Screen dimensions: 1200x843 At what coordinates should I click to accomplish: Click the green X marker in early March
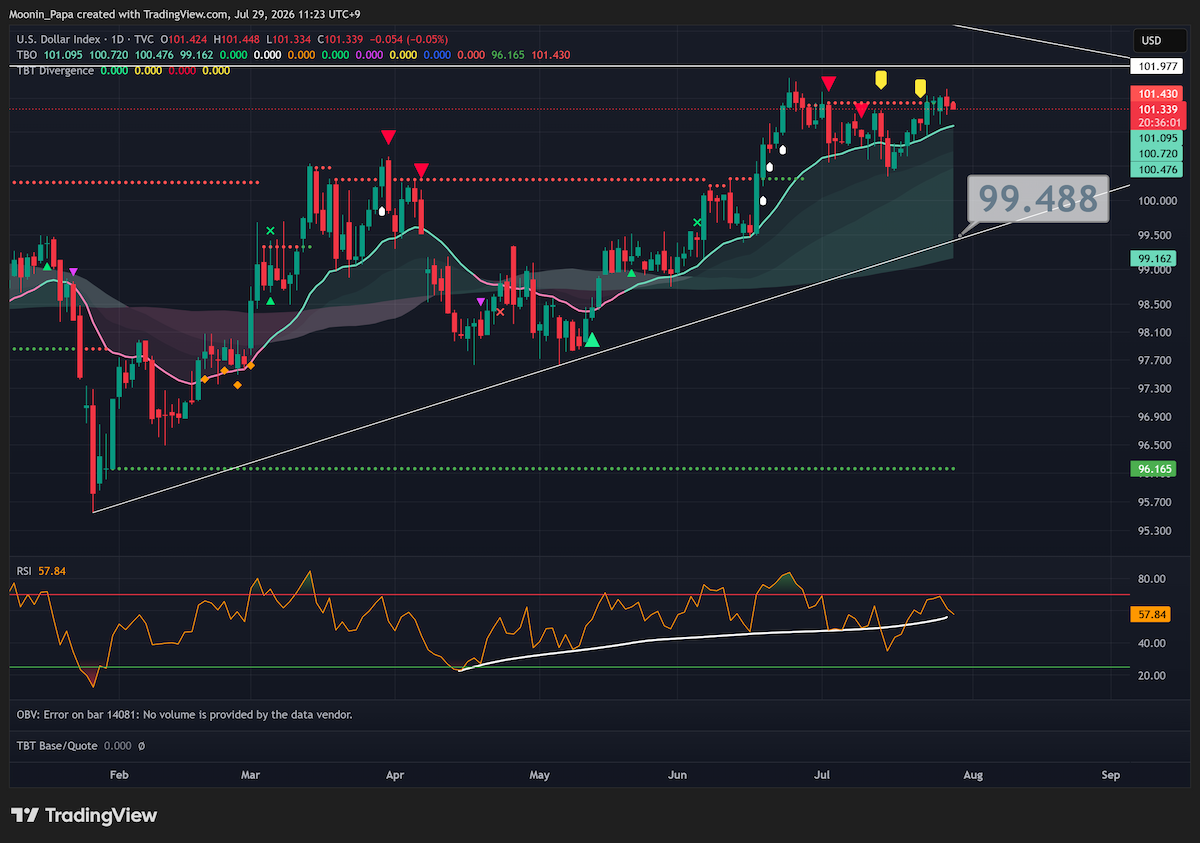[x=269, y=231]
